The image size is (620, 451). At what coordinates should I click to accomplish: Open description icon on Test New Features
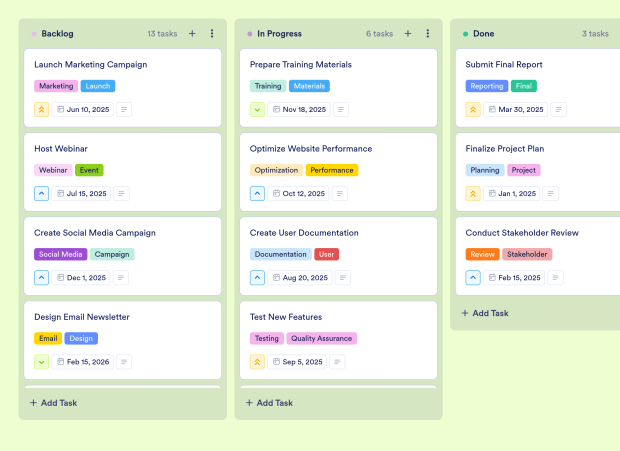[337, 362]
